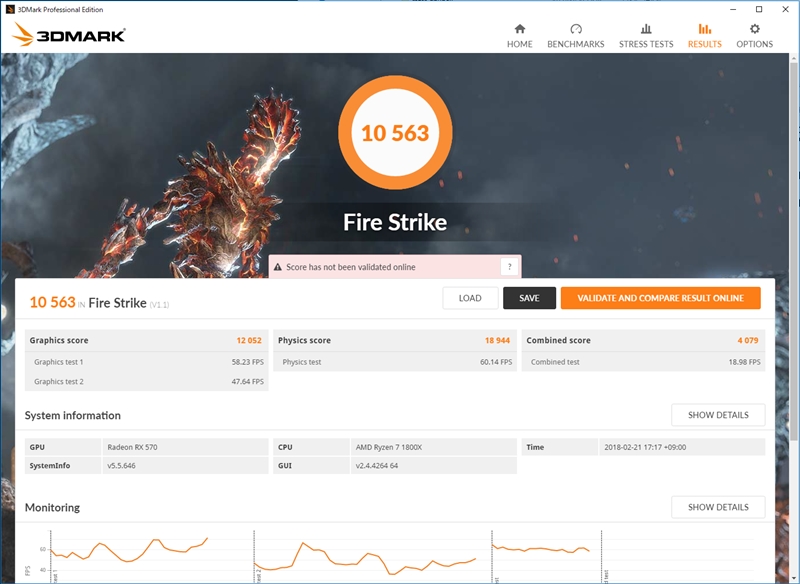Select Physics test row 60.14 FPS
Image resolution: width=800 pixels, height=584 pixels.
pos(395,362)
